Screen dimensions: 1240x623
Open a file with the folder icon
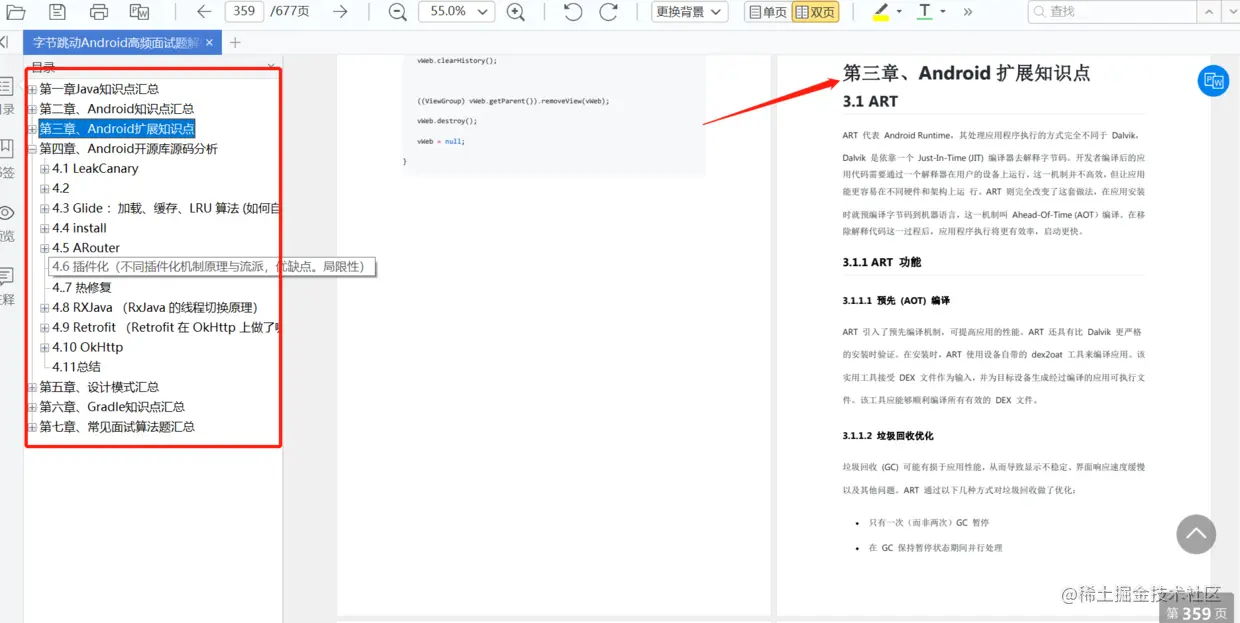click(x=15, y=12)
